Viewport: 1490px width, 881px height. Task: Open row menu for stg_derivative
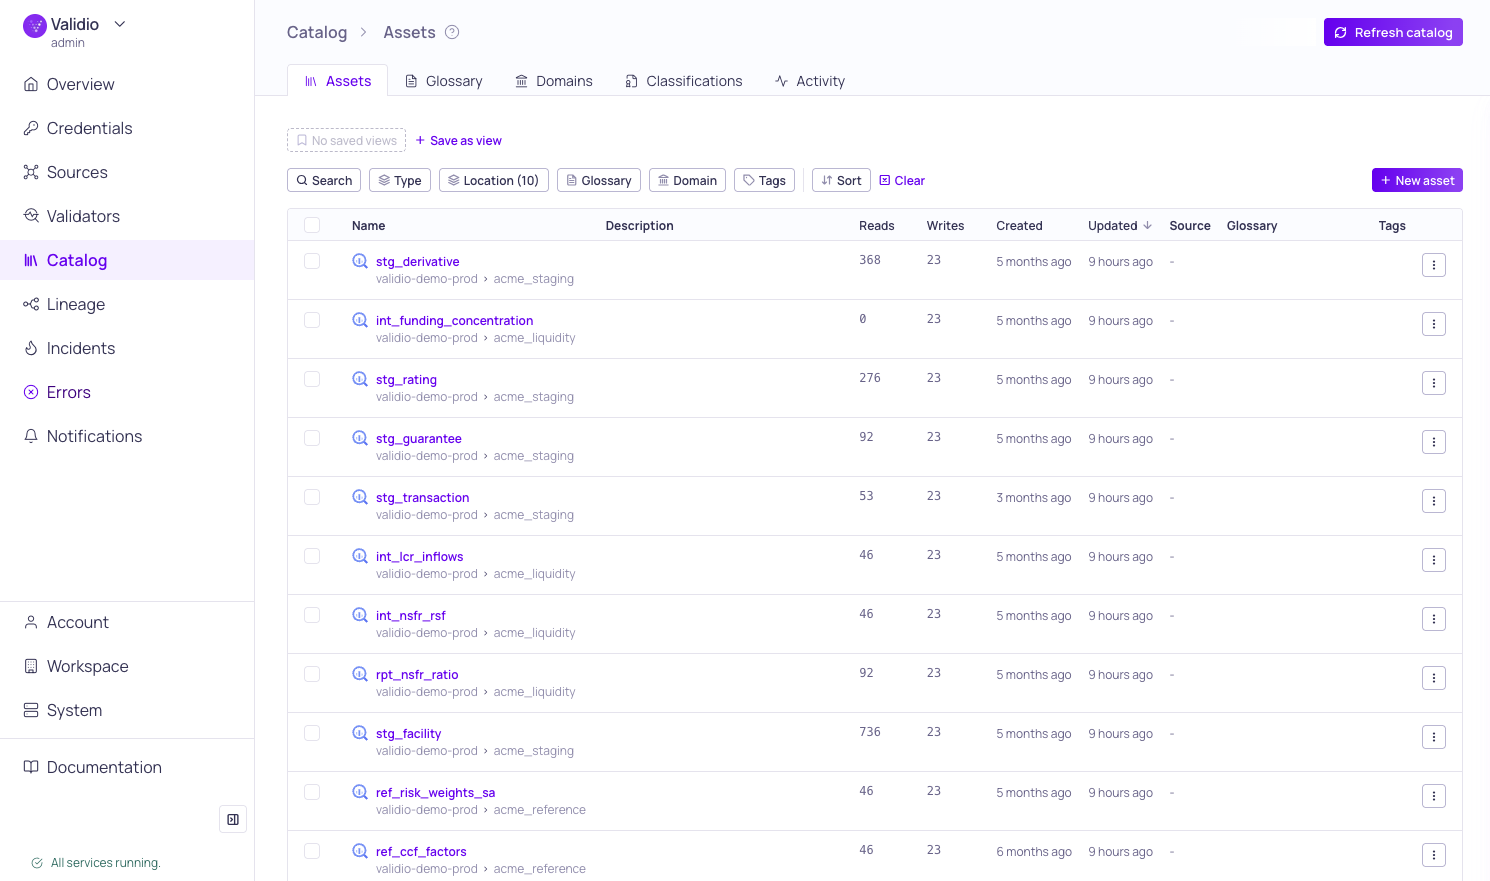click(x=1434, y=265)
